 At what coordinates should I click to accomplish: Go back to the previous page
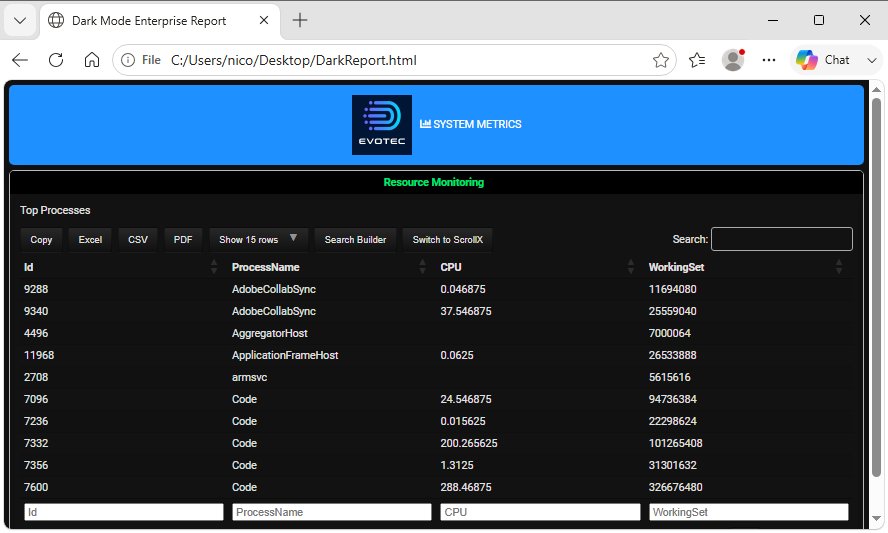[20, 60]
